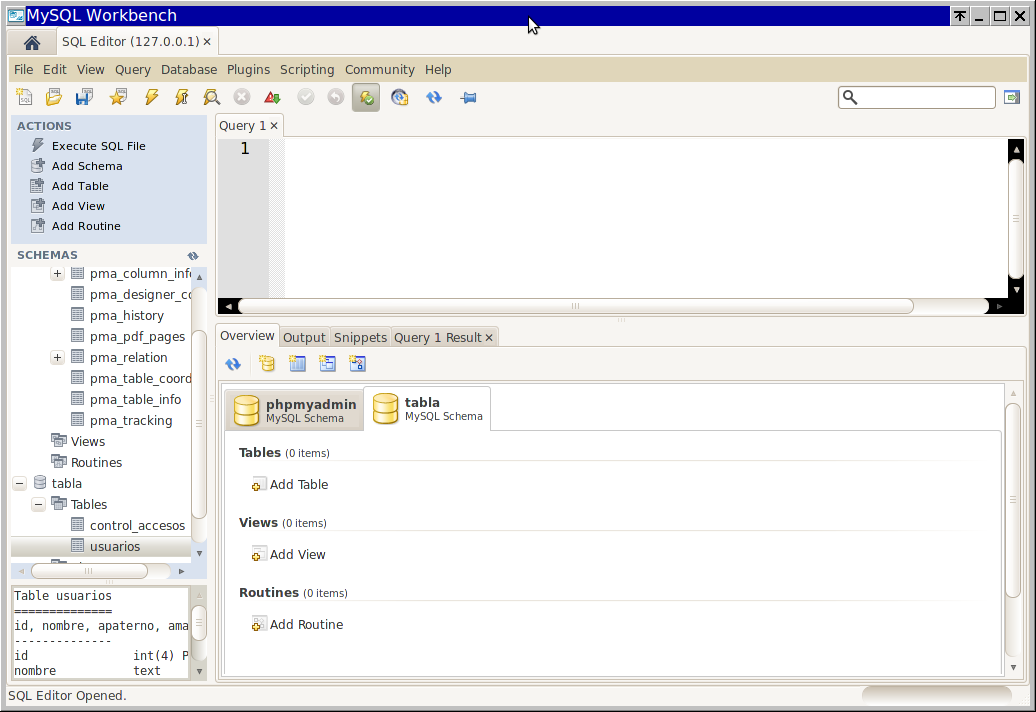Image resolution: width=1036 pixels, height=712 pixels.
Task: Toggle the pin tab results icon
Action: pyautogui.click(x=468, y=97)
